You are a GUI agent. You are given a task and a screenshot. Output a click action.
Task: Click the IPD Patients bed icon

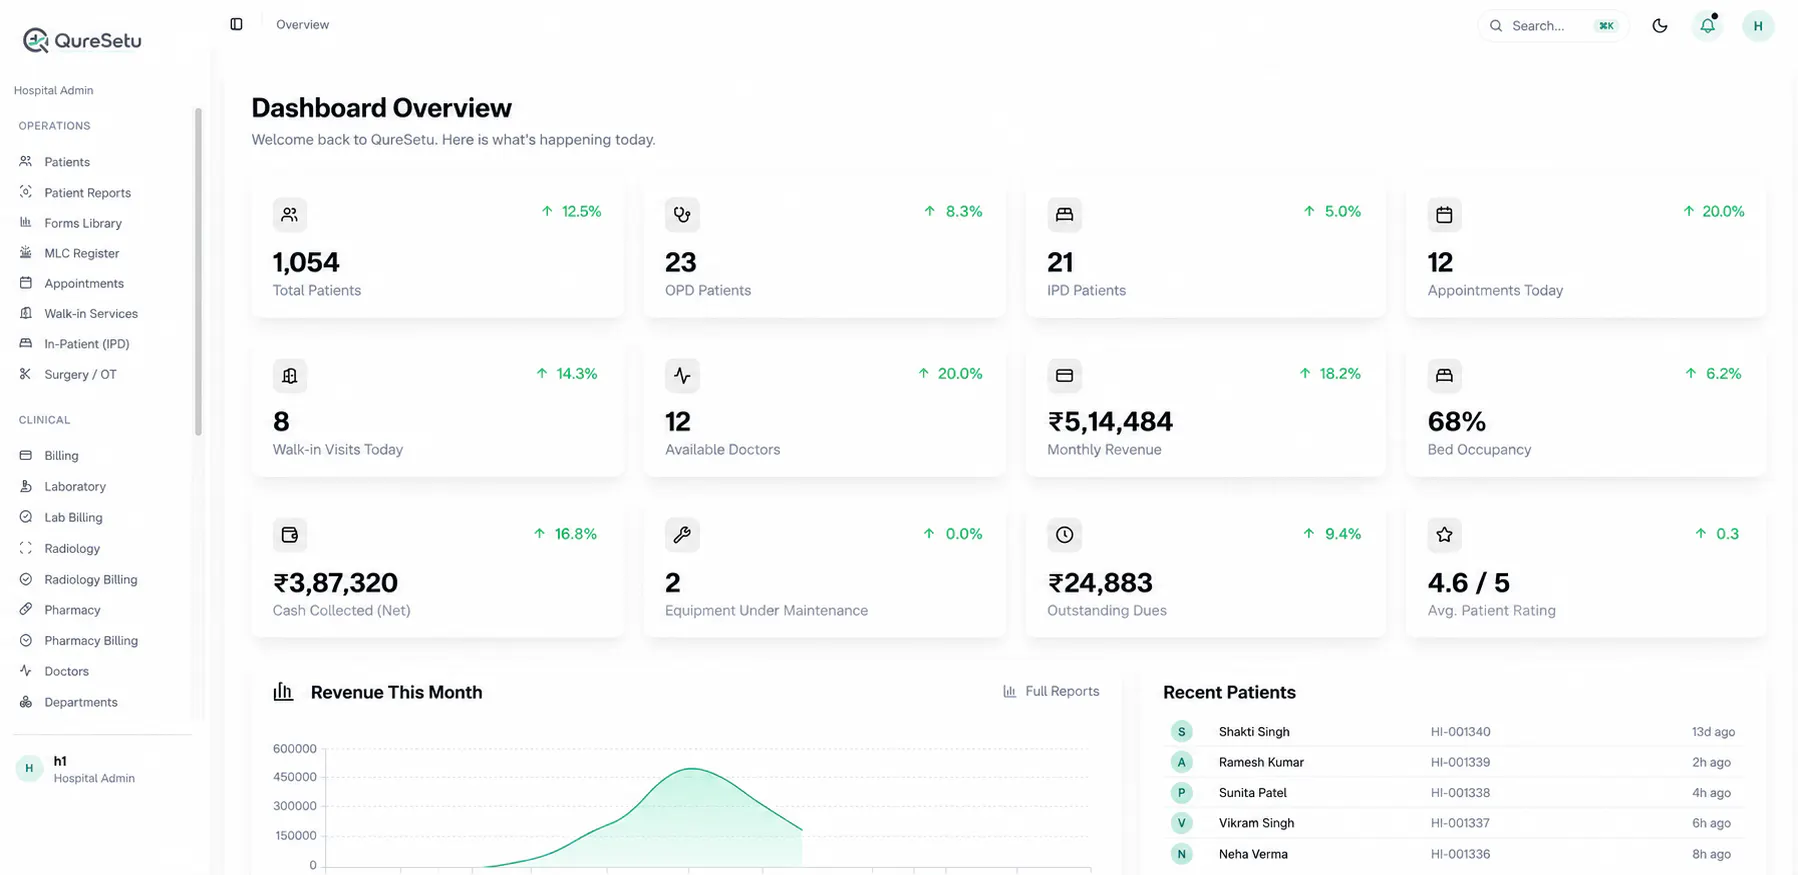pos(1064,214)
